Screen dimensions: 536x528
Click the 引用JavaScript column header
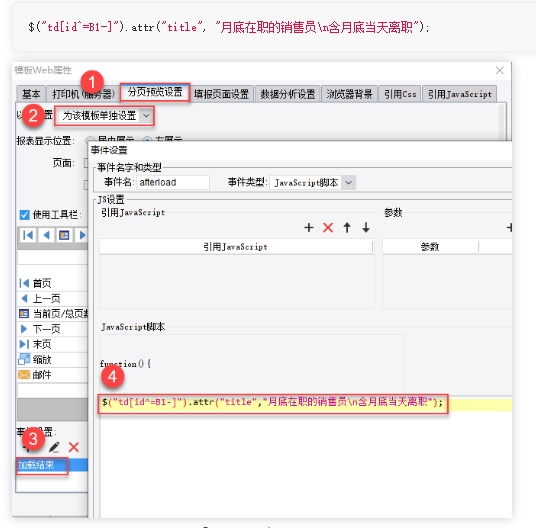(236, 247)
